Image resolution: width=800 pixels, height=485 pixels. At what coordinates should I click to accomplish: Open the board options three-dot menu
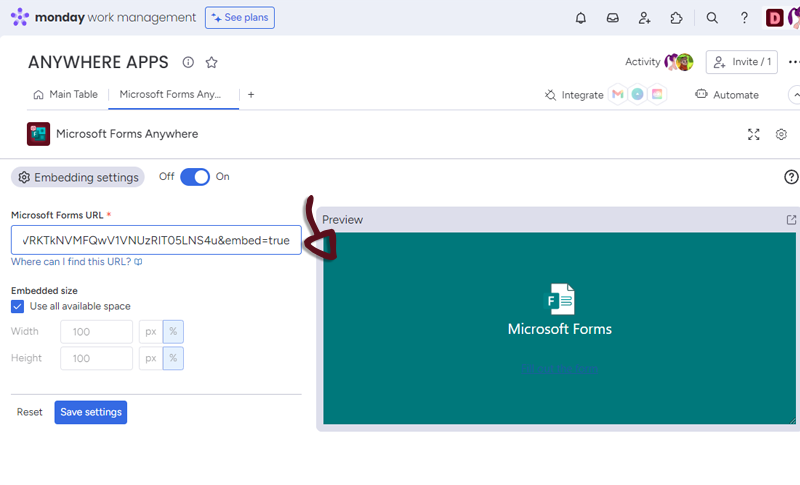coord(793,62)
